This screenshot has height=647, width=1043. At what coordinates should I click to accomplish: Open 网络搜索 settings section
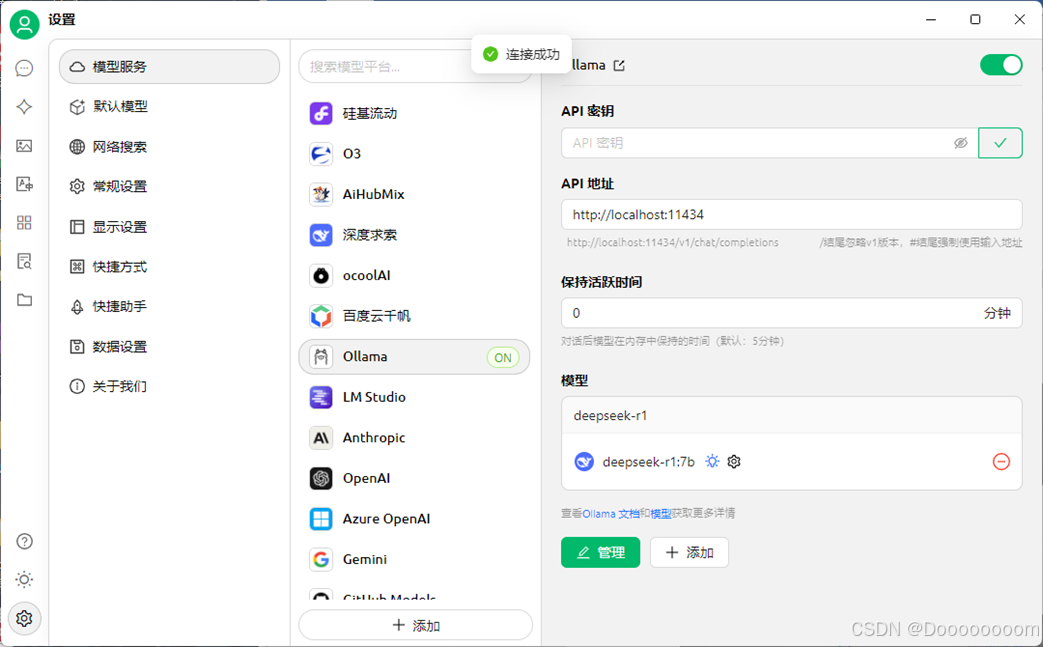pyautogui.click(x=170, y=147)
